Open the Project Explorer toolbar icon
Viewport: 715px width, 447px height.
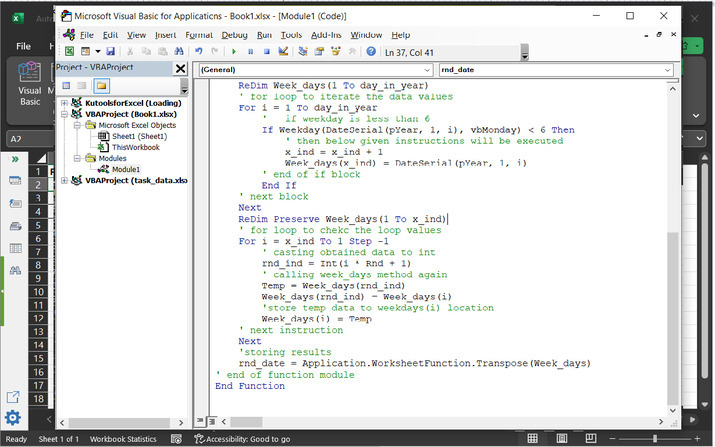(x=303, y=51)
